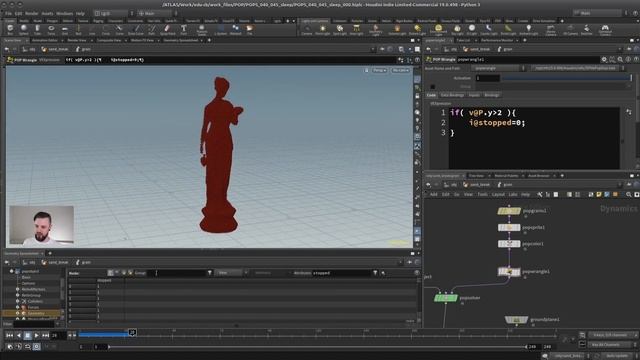Step back one frame
This screenshot has height=360, width=640.
click(18, 336)
